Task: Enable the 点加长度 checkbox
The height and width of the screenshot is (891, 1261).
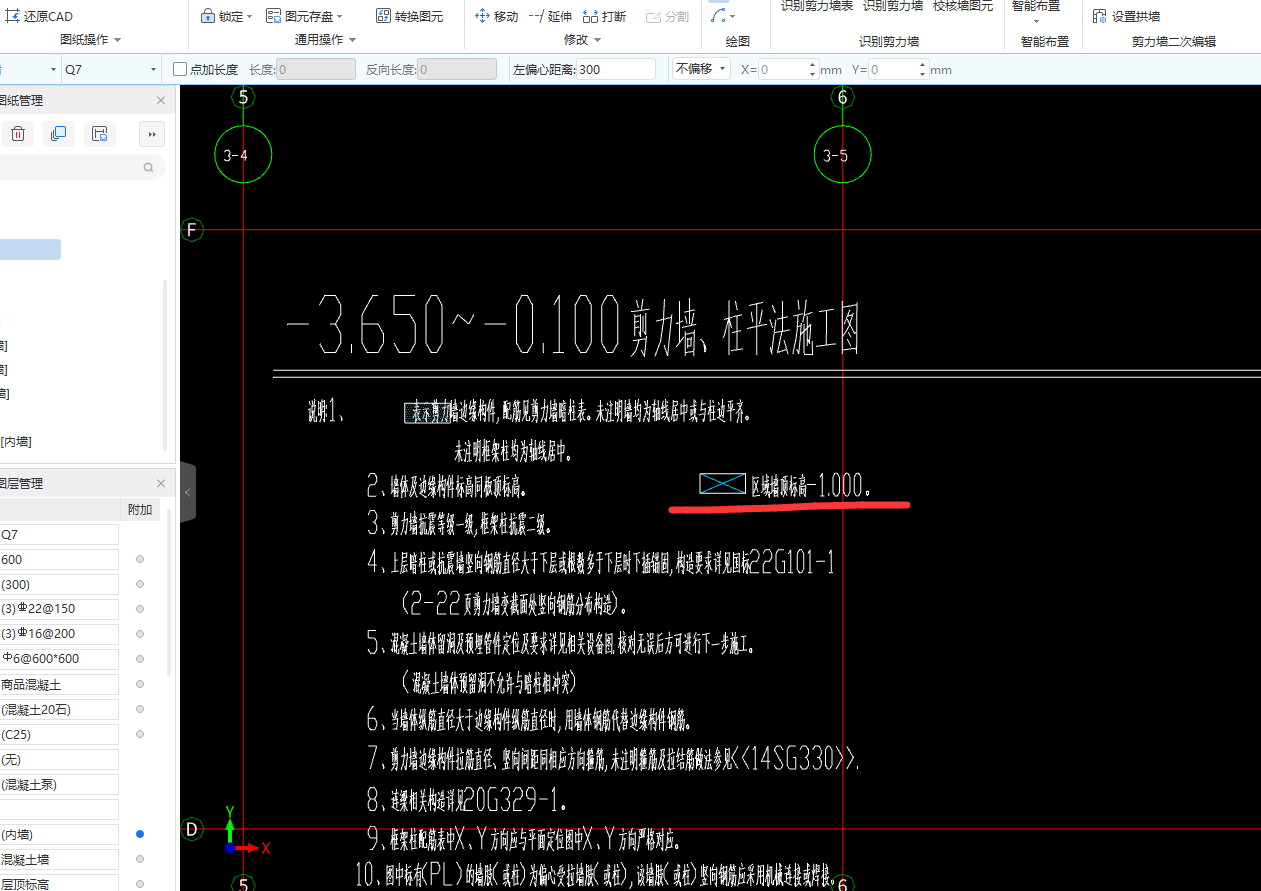Action: pos(180,69)
